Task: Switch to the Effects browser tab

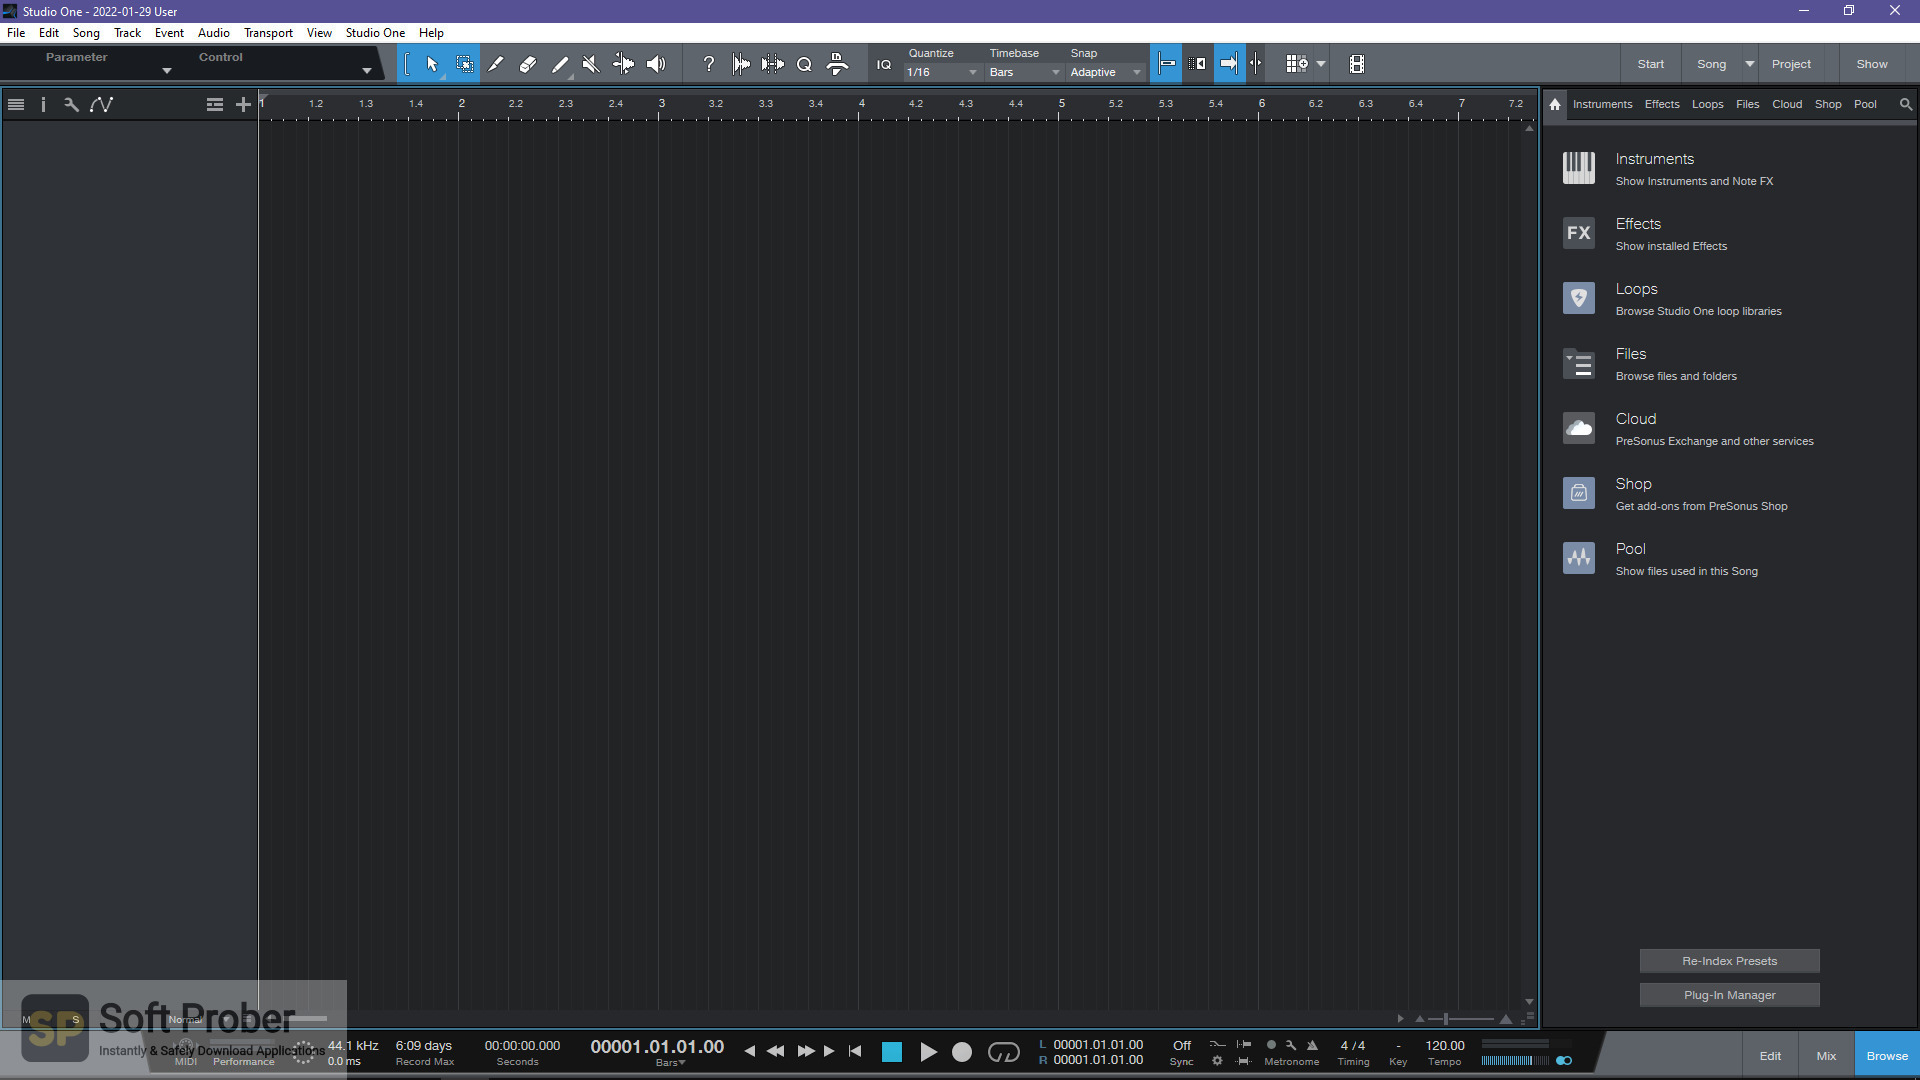Action: [1662, 104]
